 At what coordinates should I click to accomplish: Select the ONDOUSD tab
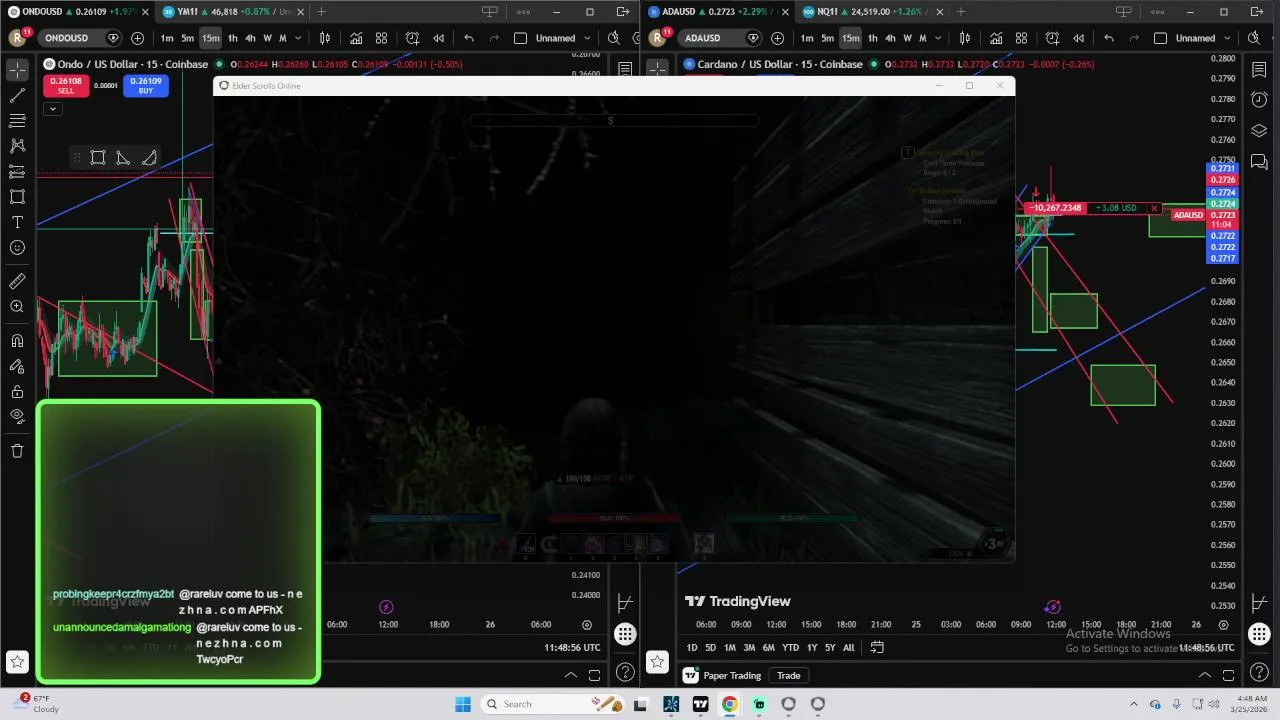(78, 12)
